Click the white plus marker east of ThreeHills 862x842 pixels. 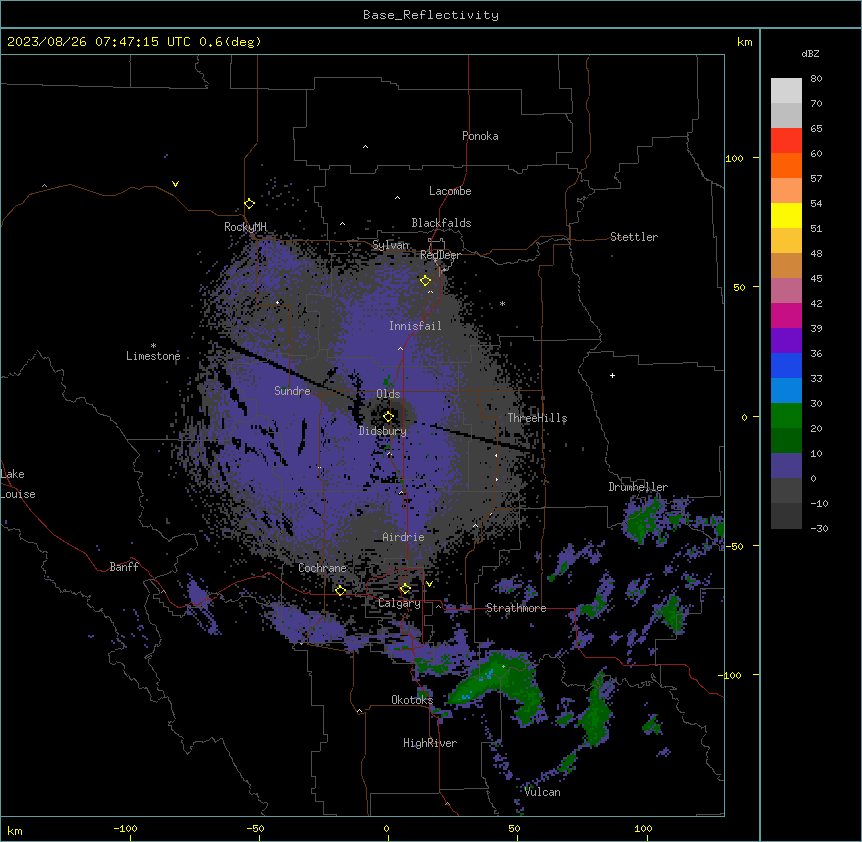point(612,375)
